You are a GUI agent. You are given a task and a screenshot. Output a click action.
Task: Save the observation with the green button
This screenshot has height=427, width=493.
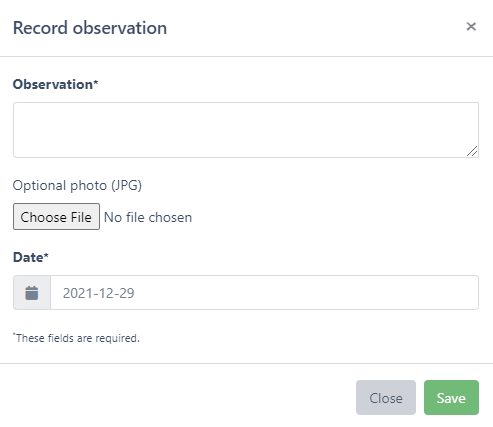pyautogui.click(x=451, y=397)
